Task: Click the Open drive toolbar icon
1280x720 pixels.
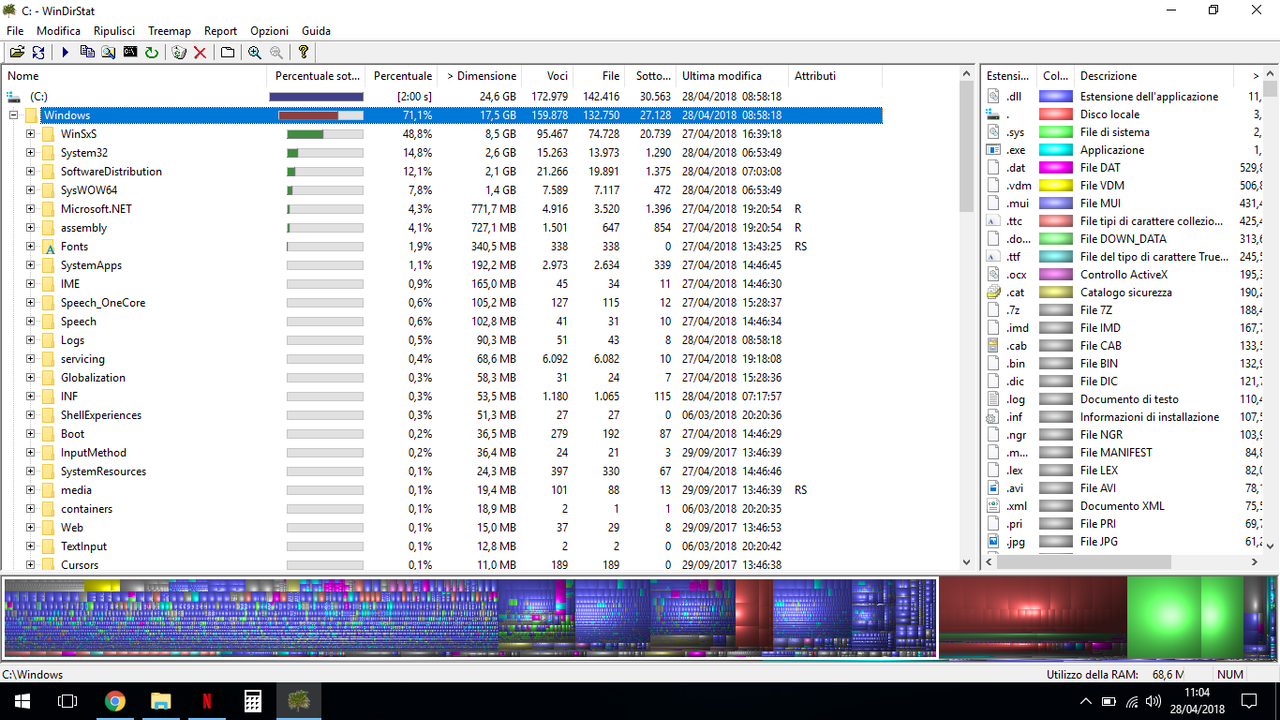Action: [x=17, y=52]
